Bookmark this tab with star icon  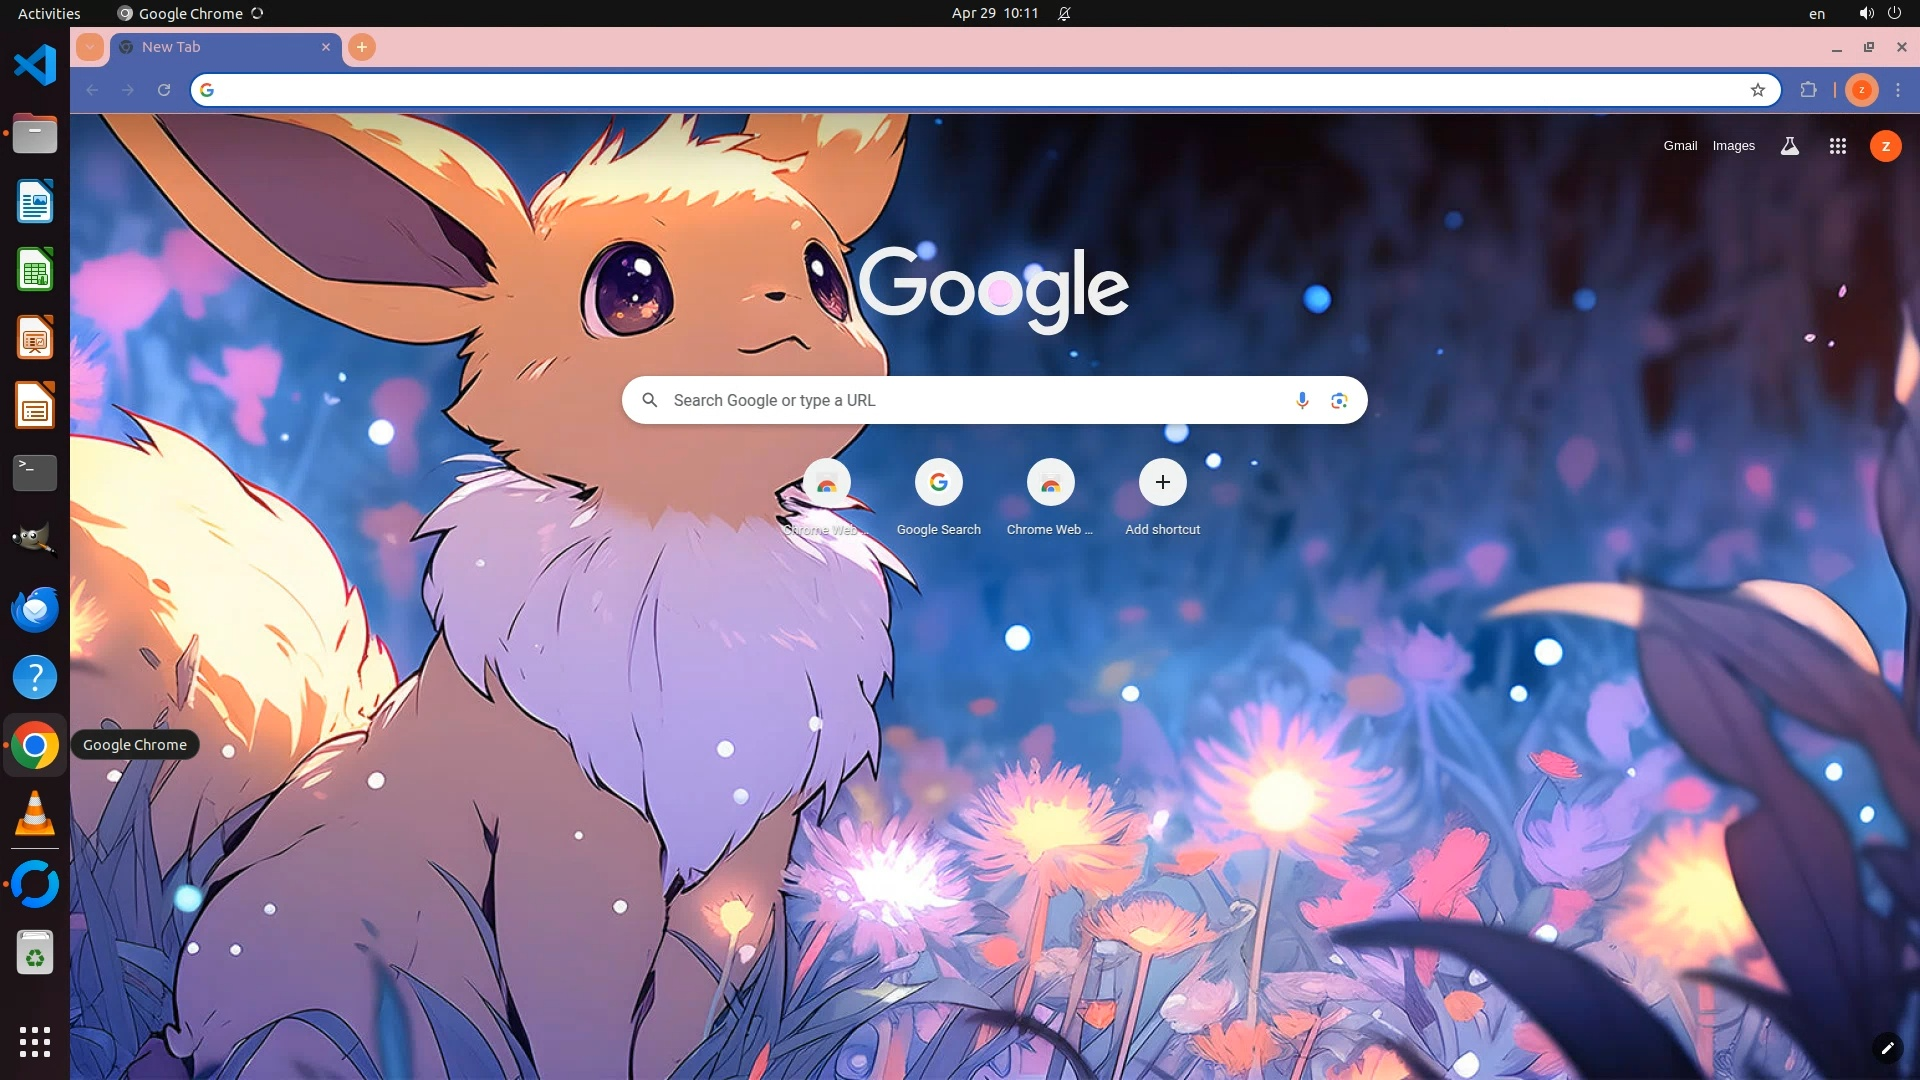[1757, 90]
